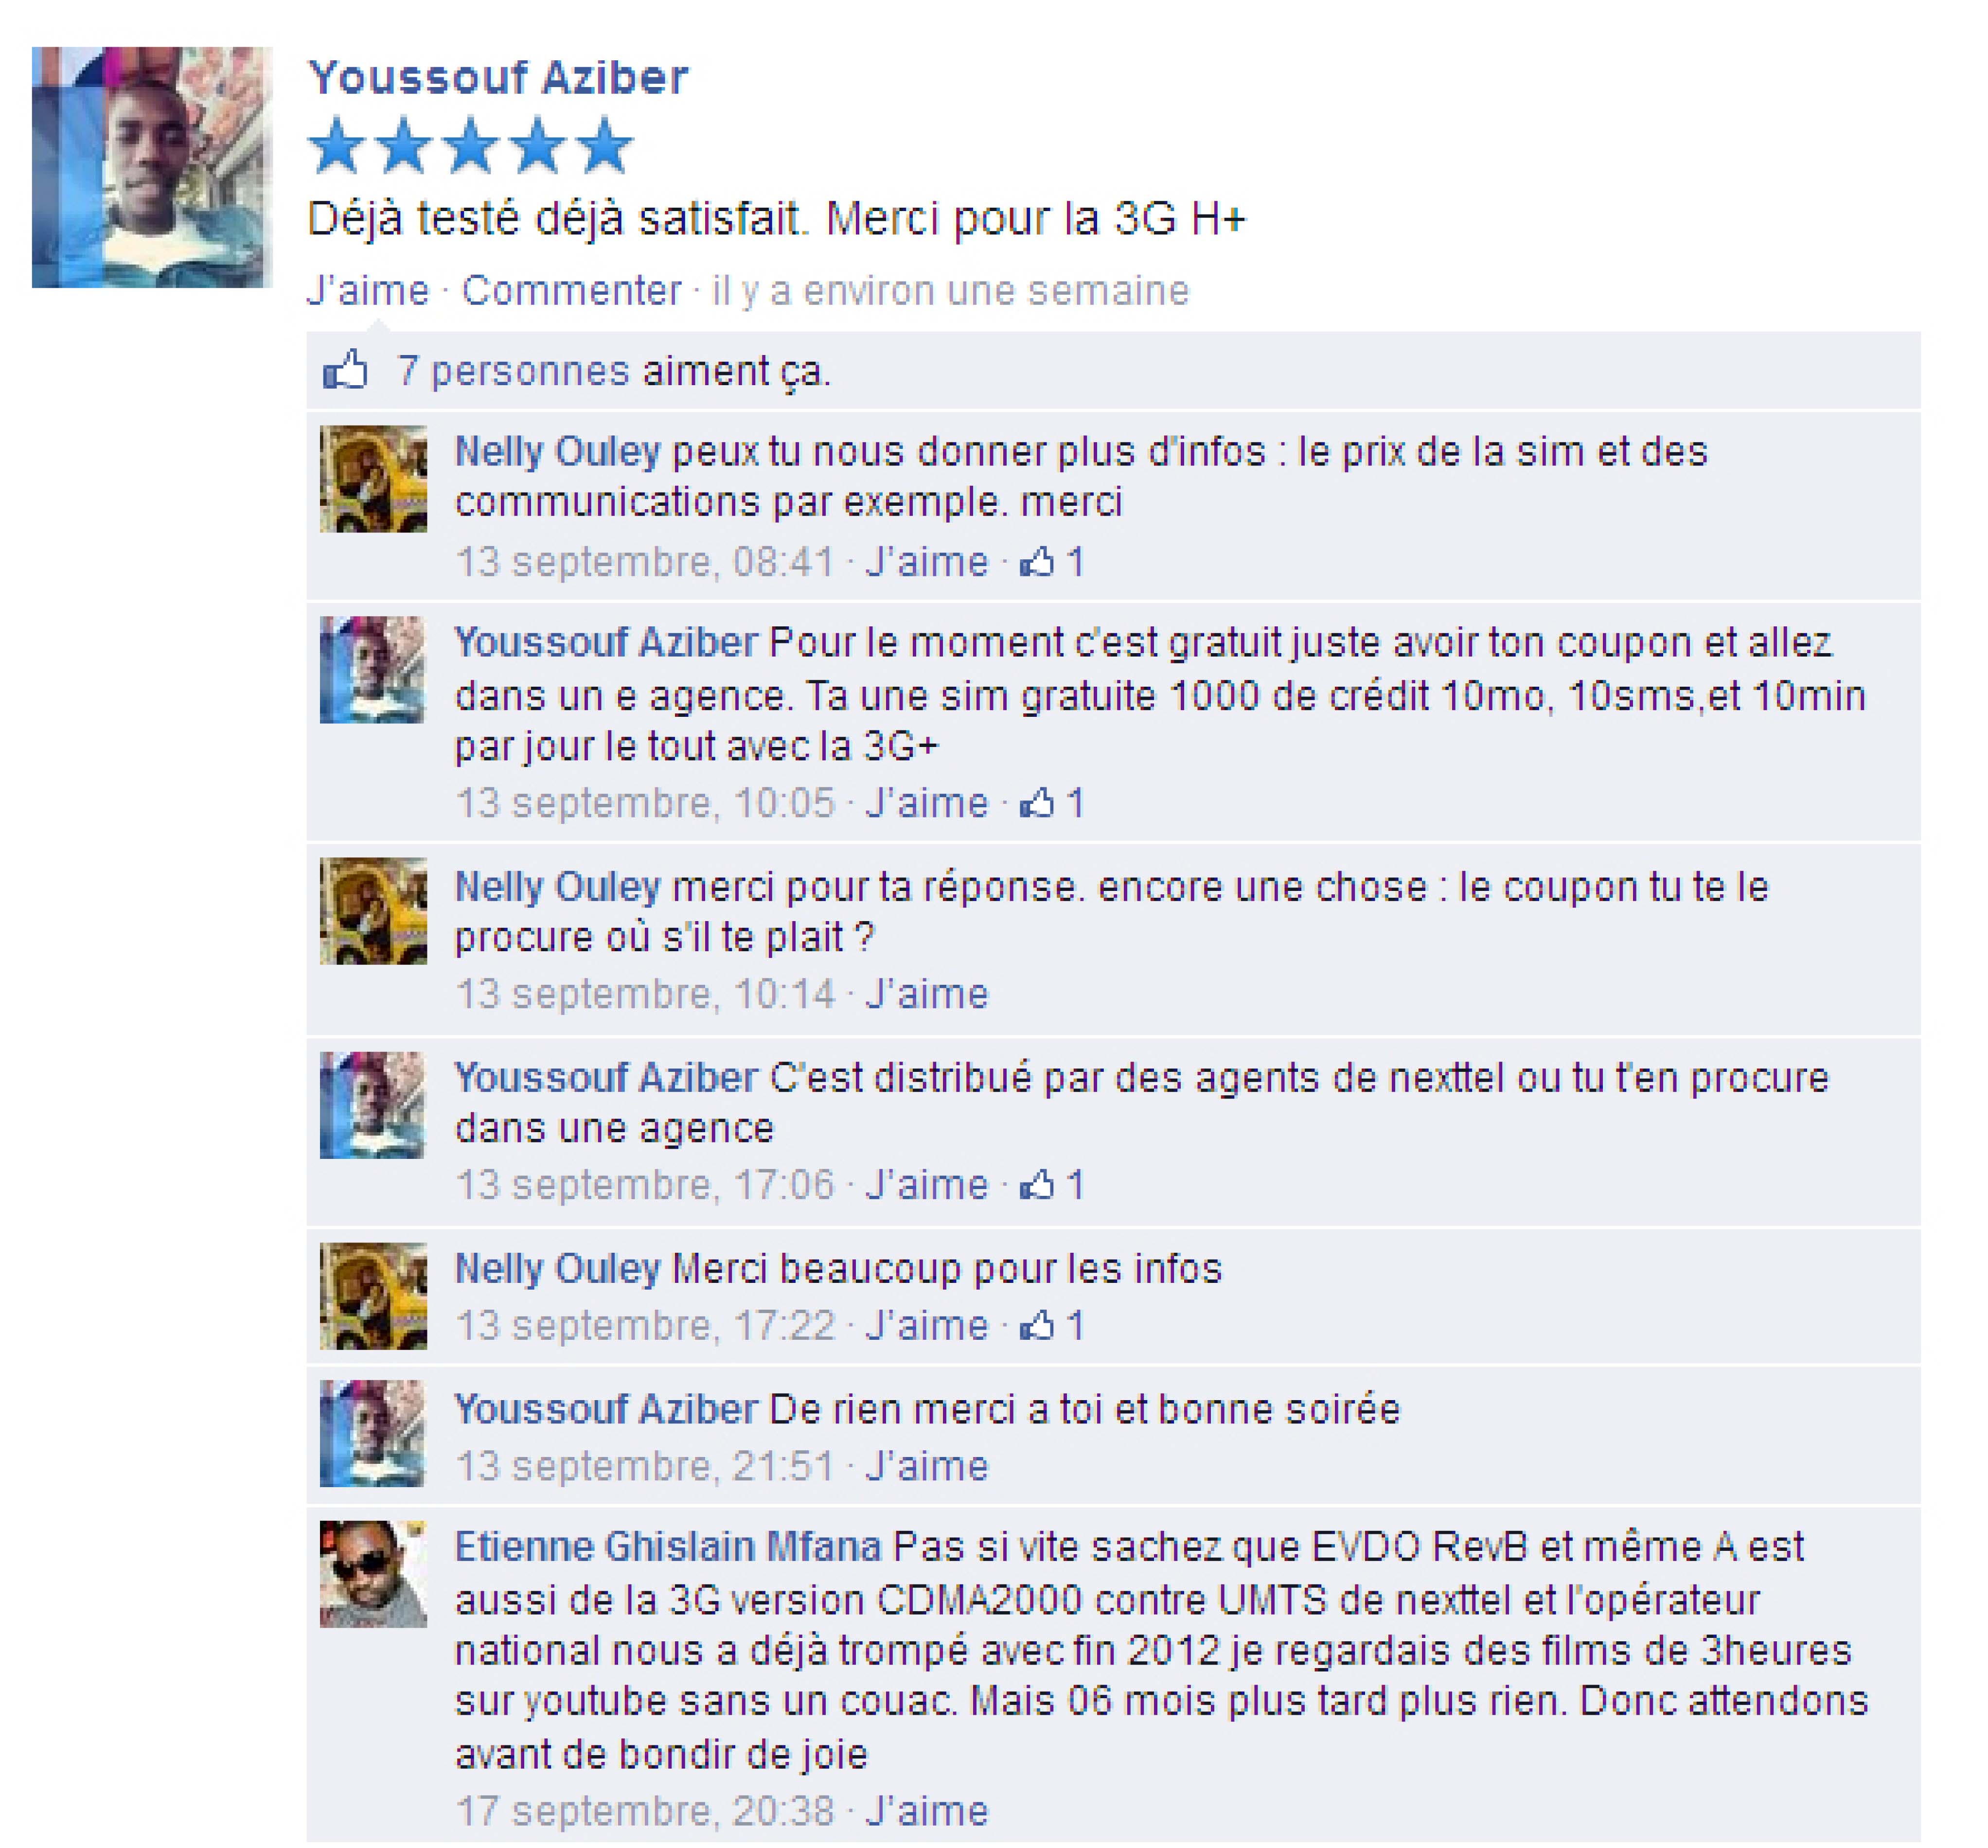Open the 13 septembre, 08:41 timestamp
This screenshot has width=1988, height=1848.
coord(645,562)
